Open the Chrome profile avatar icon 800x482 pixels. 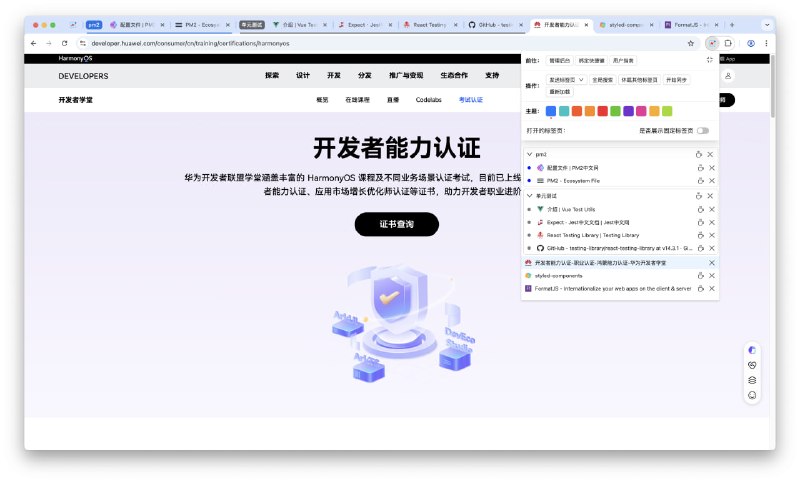(751, 43)
